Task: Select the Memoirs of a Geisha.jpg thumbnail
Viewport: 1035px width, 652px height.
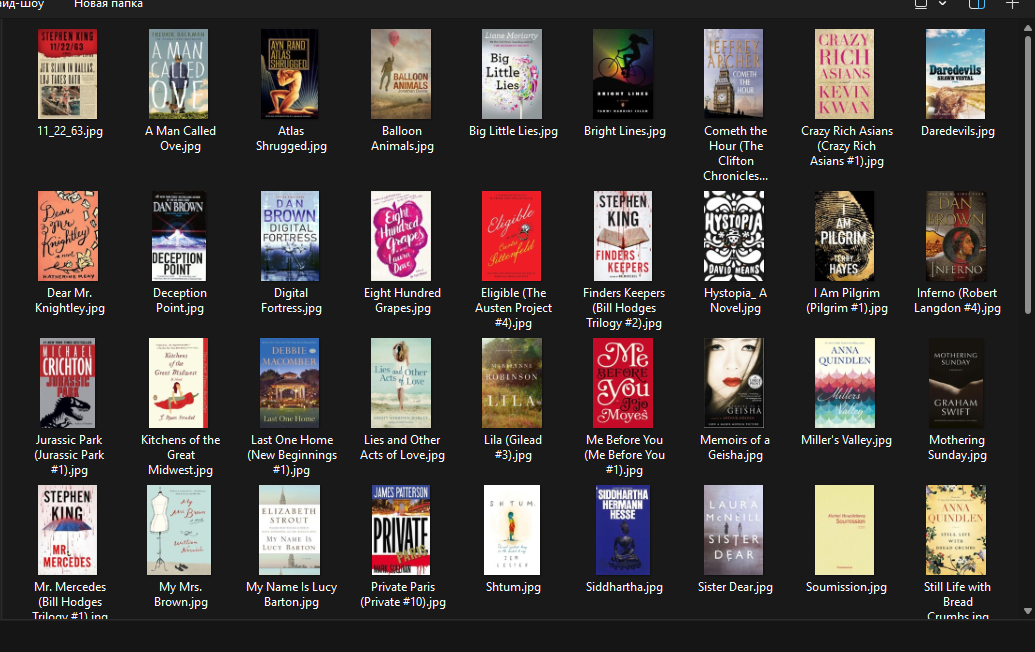Action: coord(733,383)
